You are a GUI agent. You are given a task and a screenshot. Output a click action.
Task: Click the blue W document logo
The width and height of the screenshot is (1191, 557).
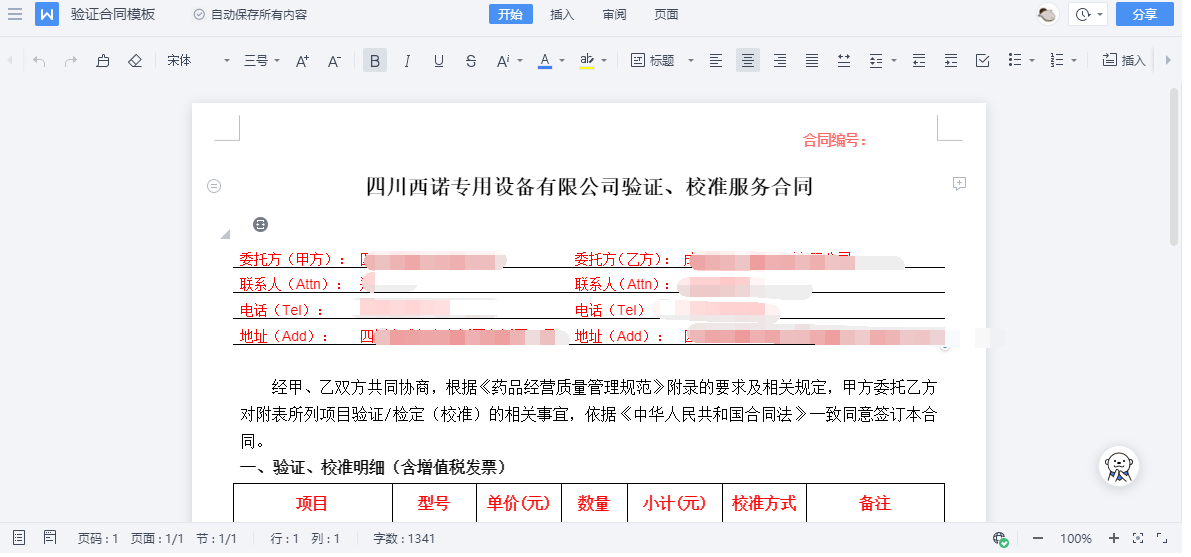46,14
